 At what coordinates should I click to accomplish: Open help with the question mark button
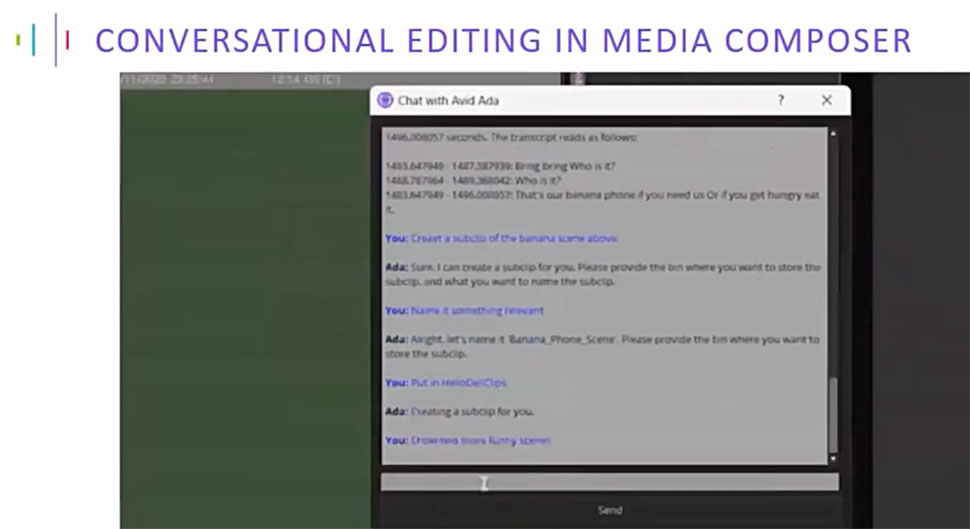(x=781, y=100)
